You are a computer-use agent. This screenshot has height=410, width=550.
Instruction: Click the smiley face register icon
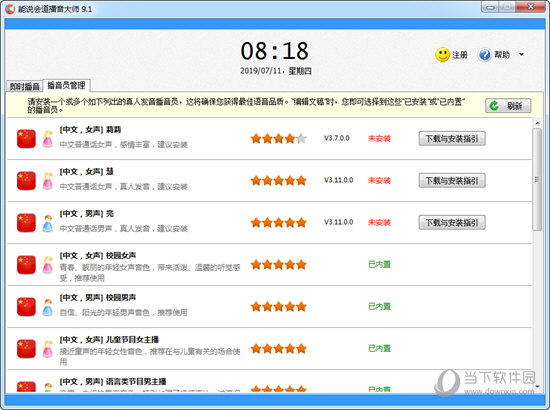point(442,55)
